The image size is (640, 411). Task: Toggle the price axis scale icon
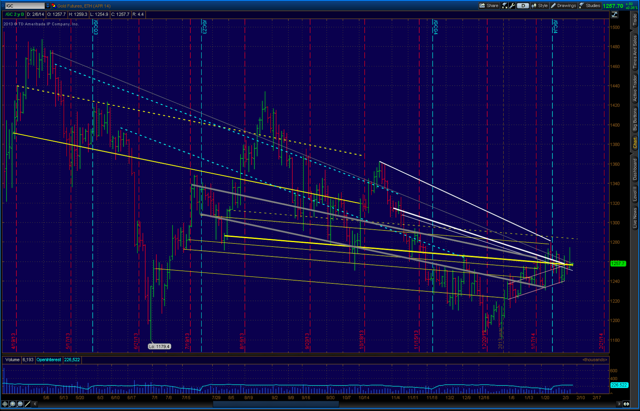[614, 14]
